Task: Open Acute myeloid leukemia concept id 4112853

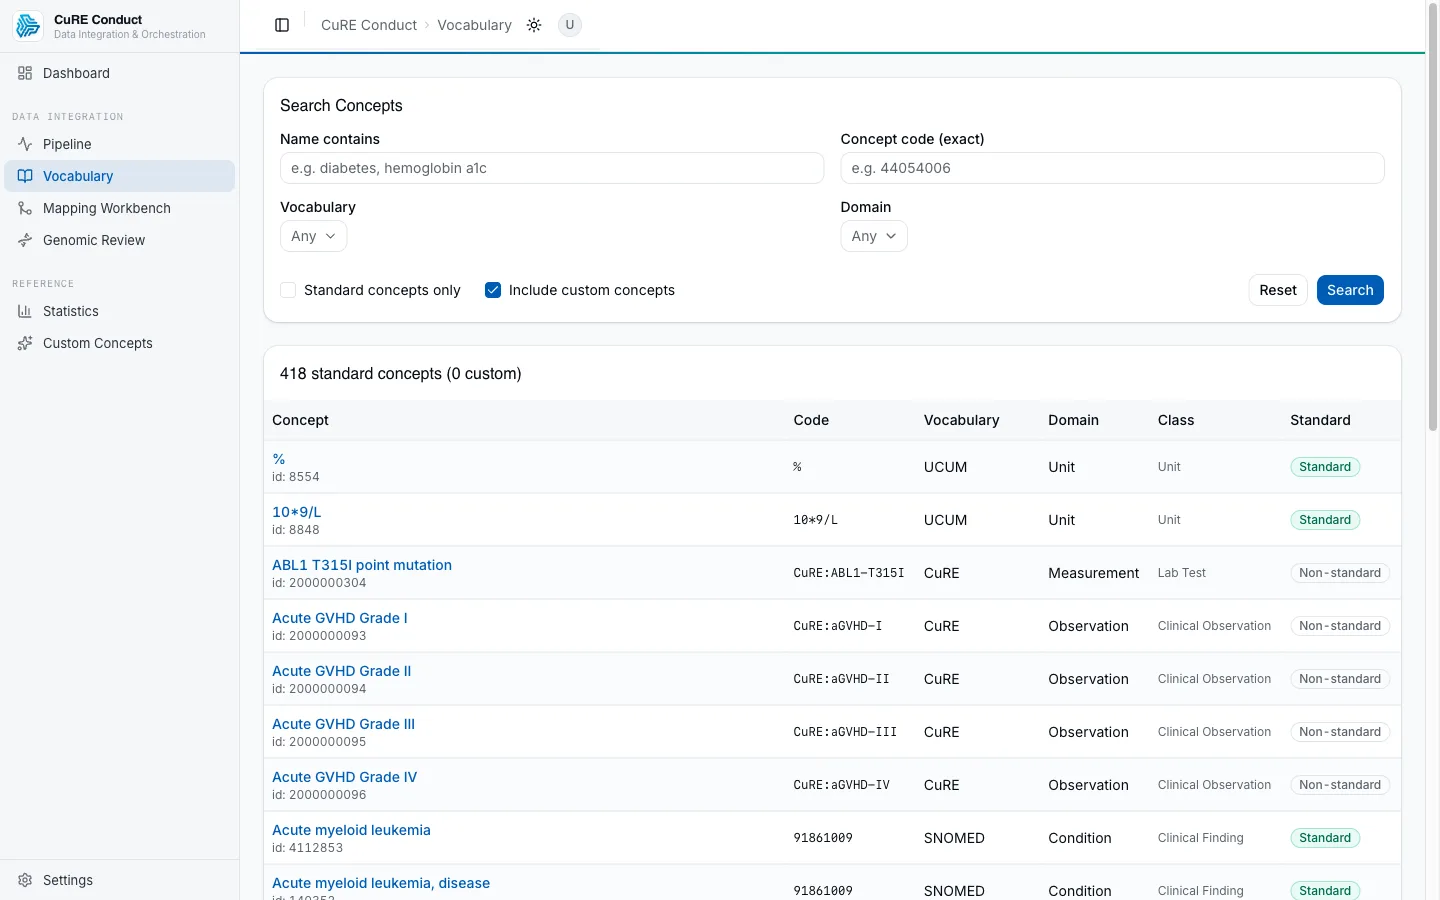Action: point(351,830)
